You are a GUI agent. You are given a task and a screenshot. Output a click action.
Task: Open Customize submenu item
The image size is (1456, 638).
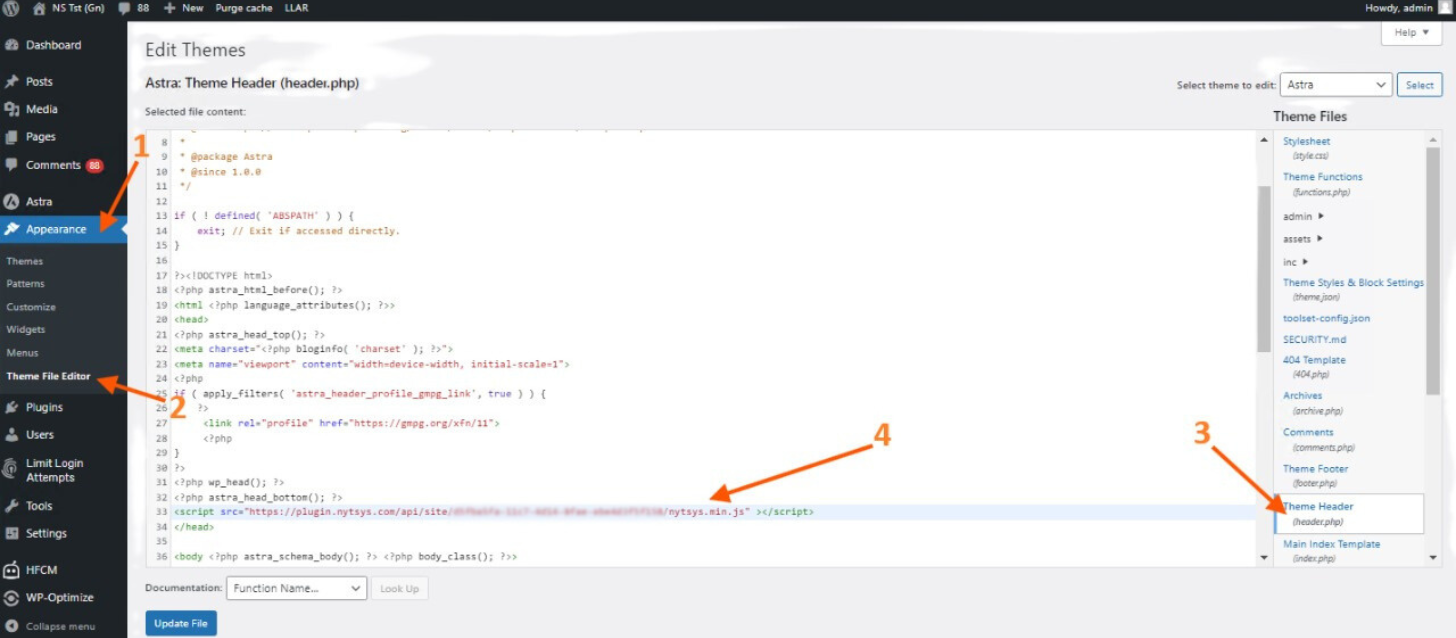point(31,307)
